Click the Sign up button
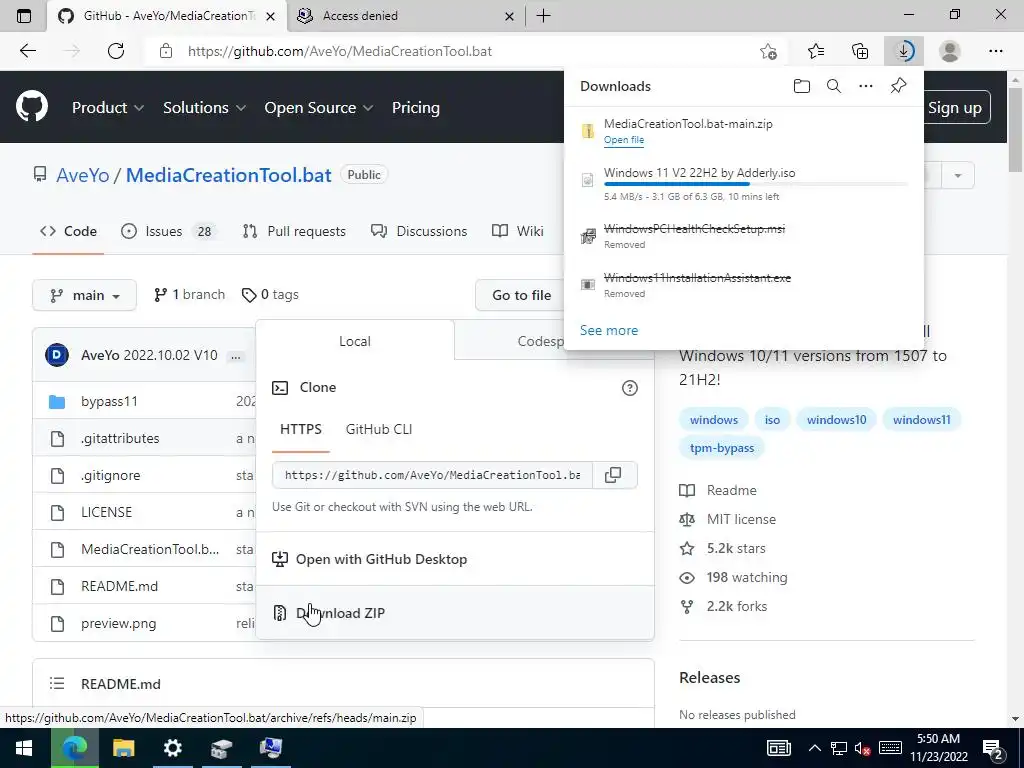 point(955,108)
